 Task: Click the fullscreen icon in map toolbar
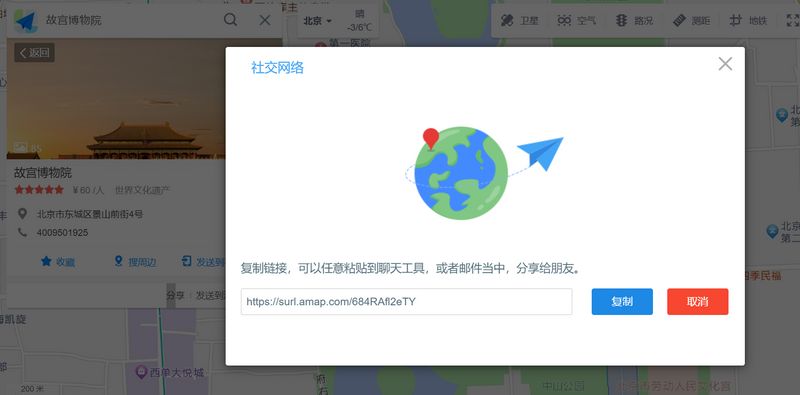pyautogui.click(x=793, y=21)
